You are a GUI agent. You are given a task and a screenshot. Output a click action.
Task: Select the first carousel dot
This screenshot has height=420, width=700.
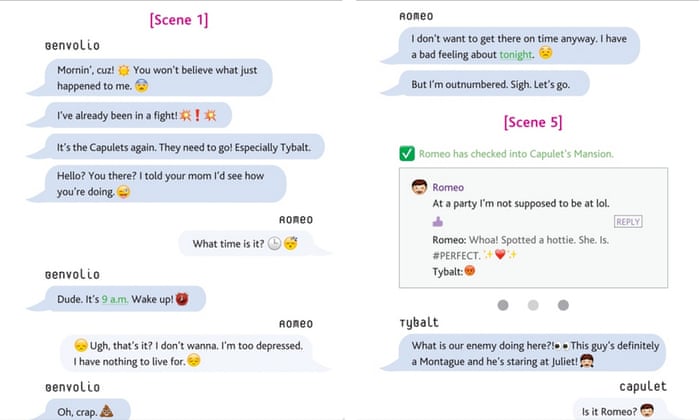pyautogui.click(x=502, y=305)
